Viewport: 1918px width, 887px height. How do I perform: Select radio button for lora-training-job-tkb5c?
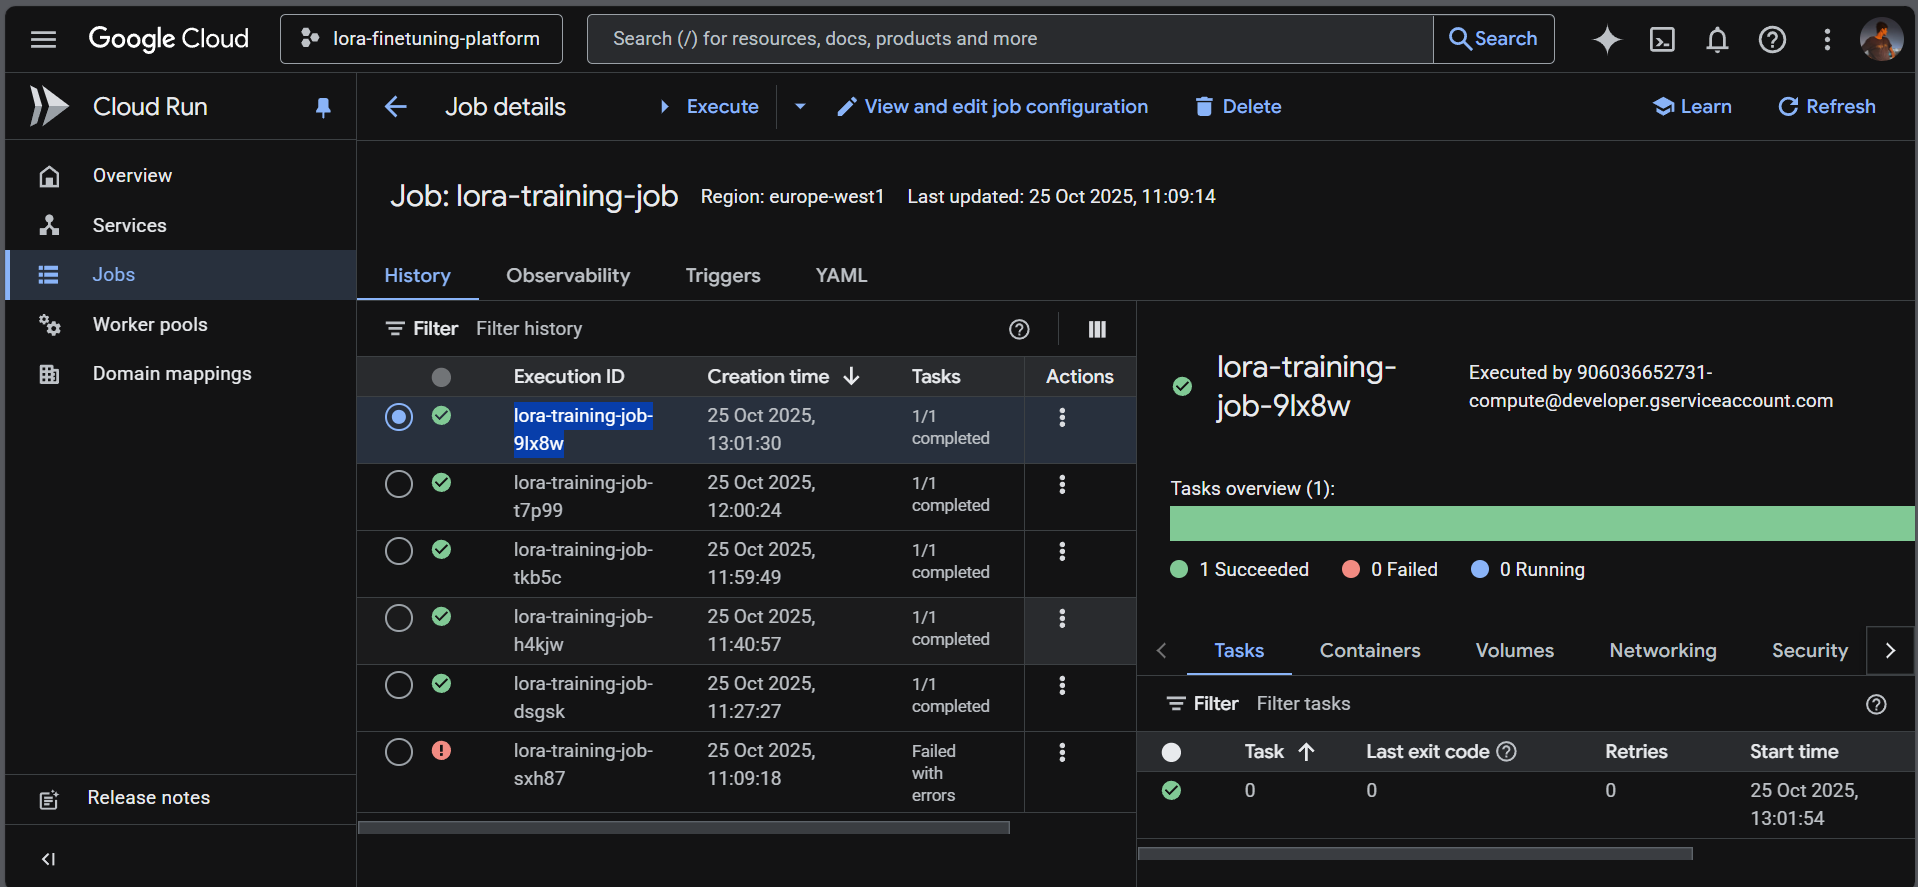(x=399, y=551)
